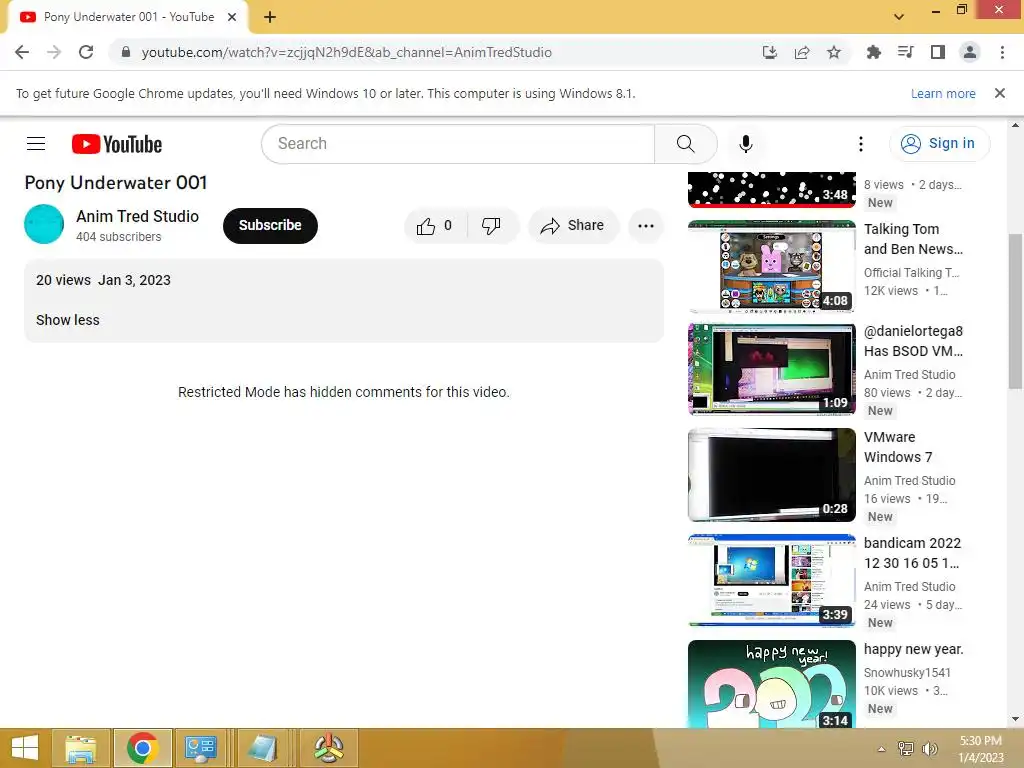The height and width of the screenshot is (768, 1024).
Task: Click the page vertical scrollbar thumb
Action: (1016, 312)
